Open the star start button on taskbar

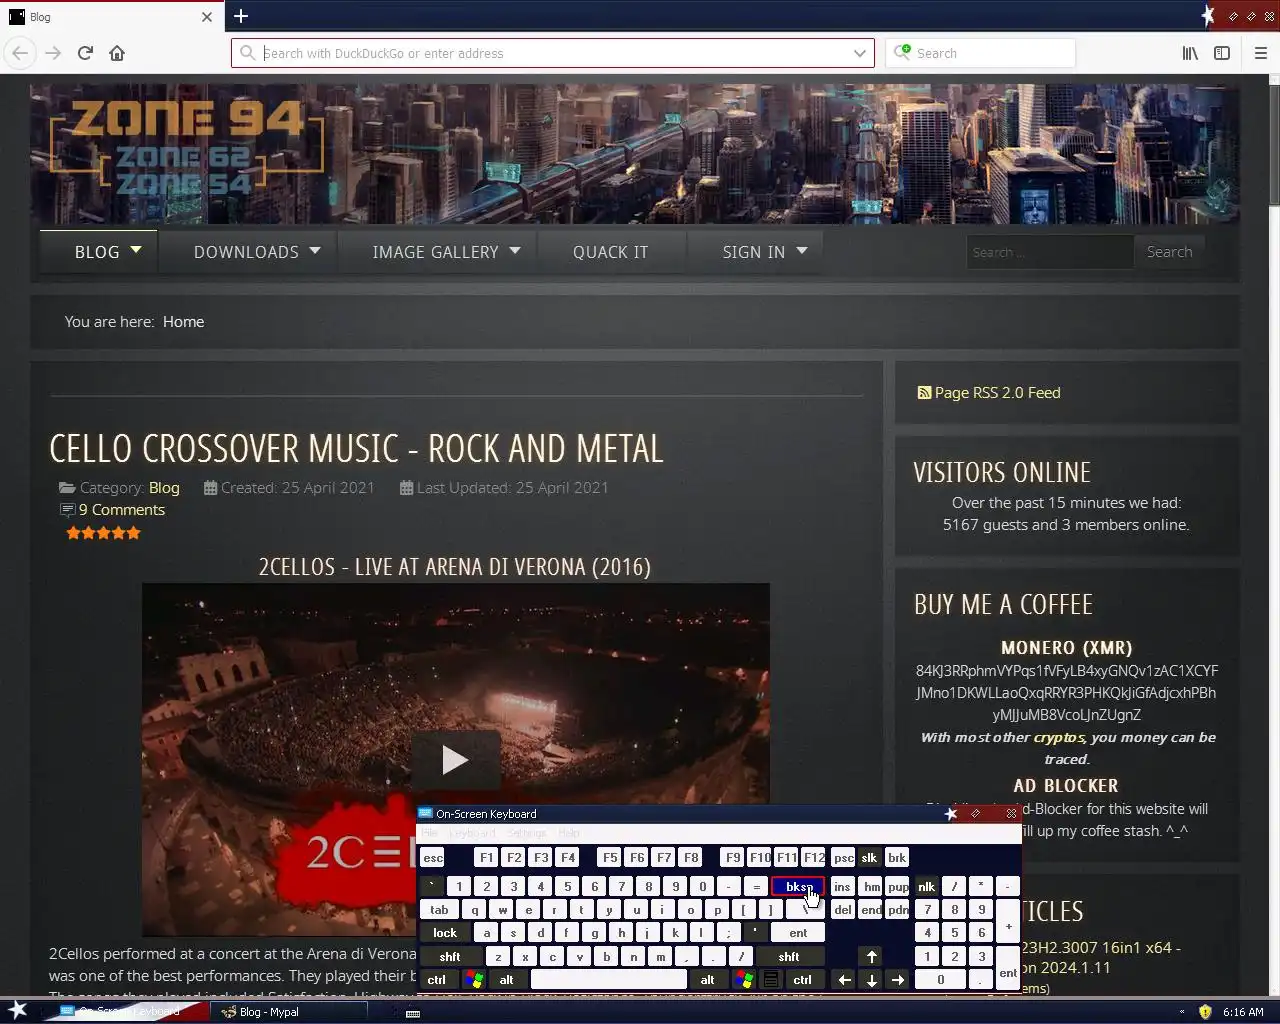point(18,1009)
